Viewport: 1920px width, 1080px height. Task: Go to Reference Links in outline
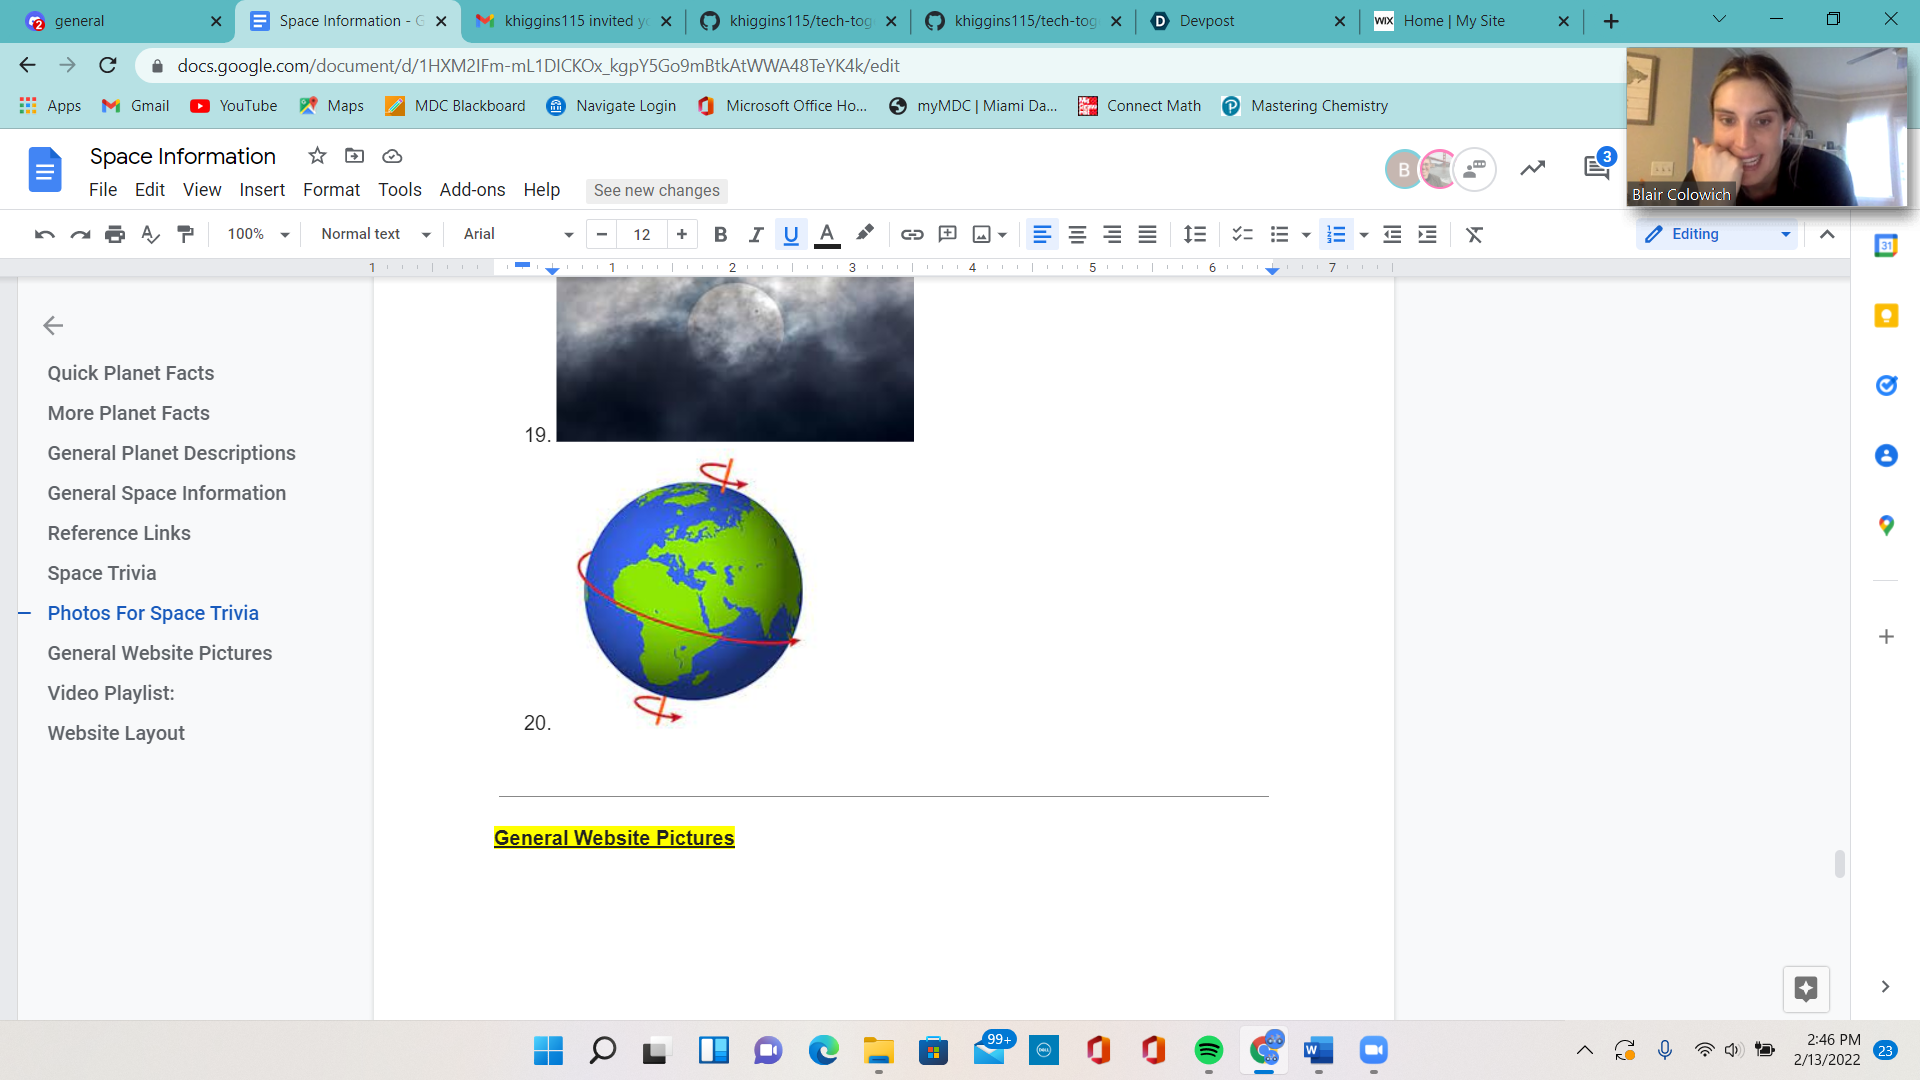coord(119,533)
